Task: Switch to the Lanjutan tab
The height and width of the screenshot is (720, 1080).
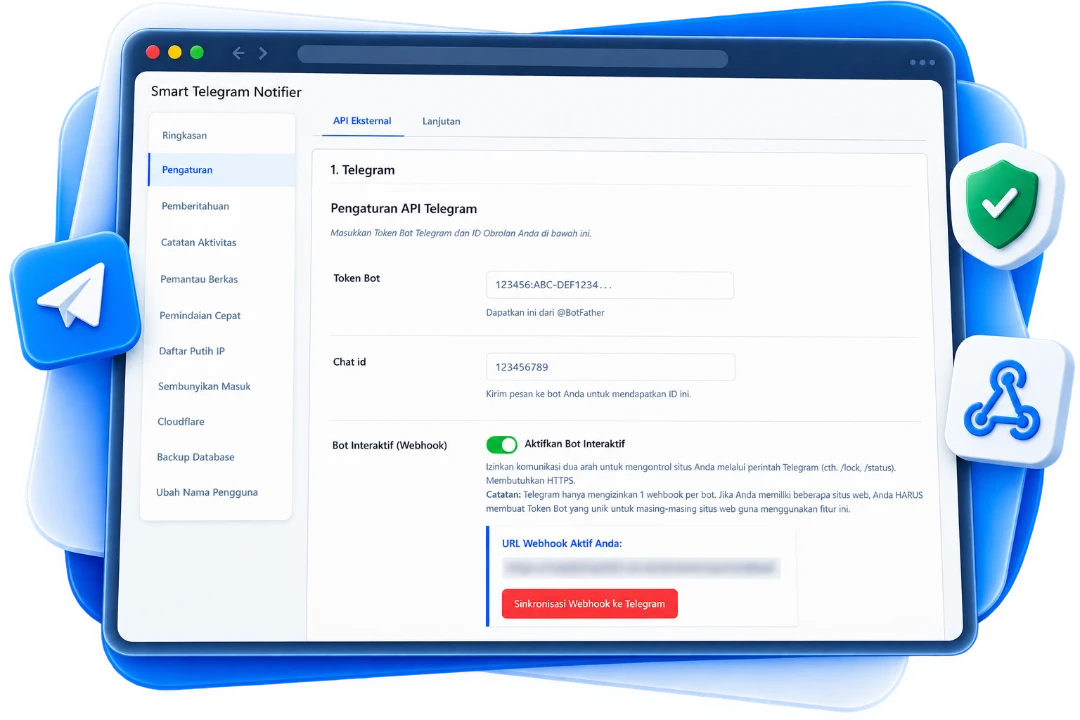Action: pyautogui.click(x=441, y=121)
